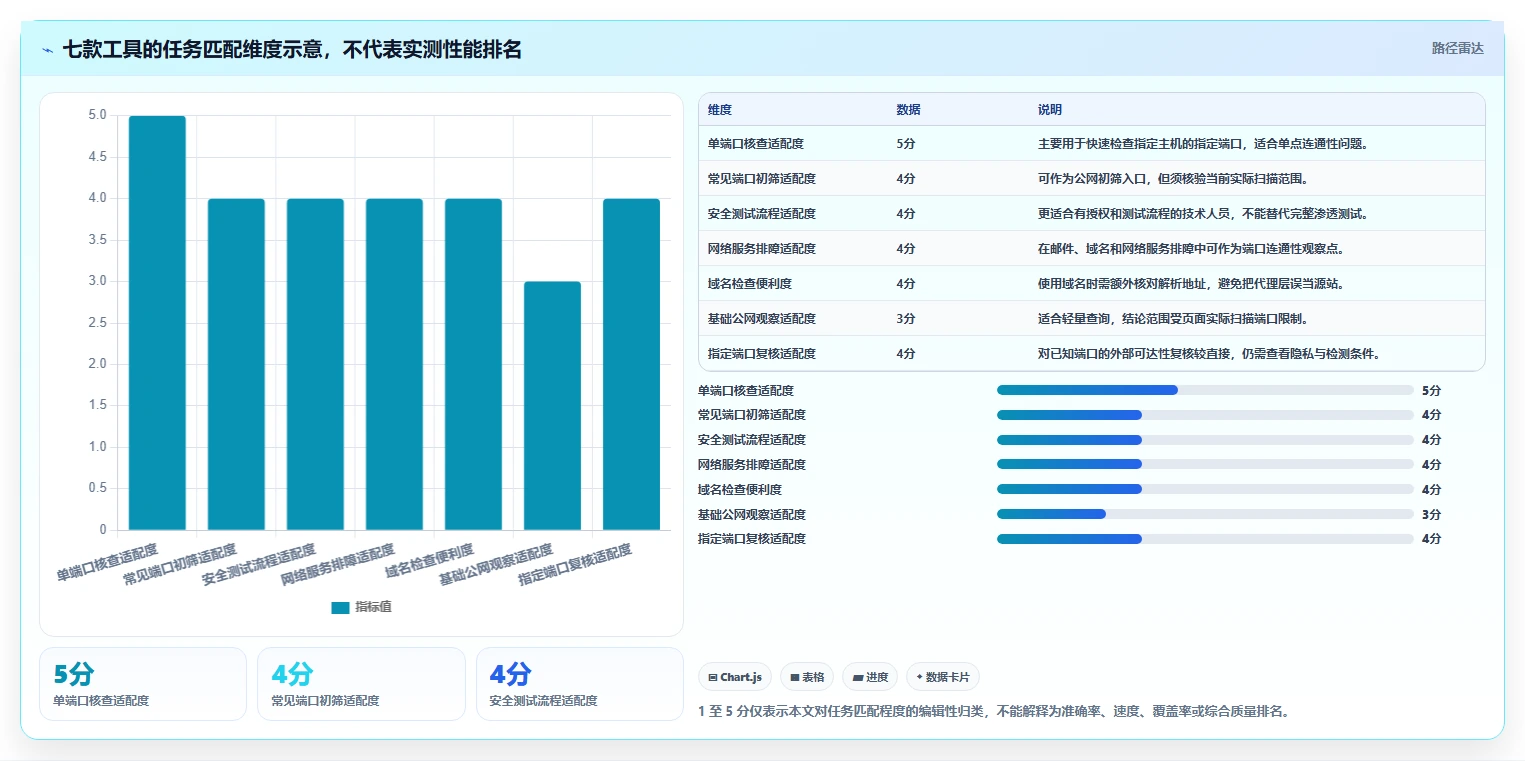Click the 说明 column header
This screenshot has height=761, width=1525.
[x=1050, y=110]
